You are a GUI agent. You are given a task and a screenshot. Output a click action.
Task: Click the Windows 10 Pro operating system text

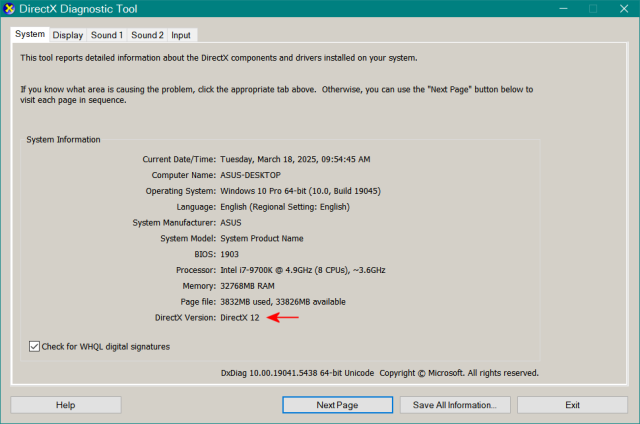point(300,191)
